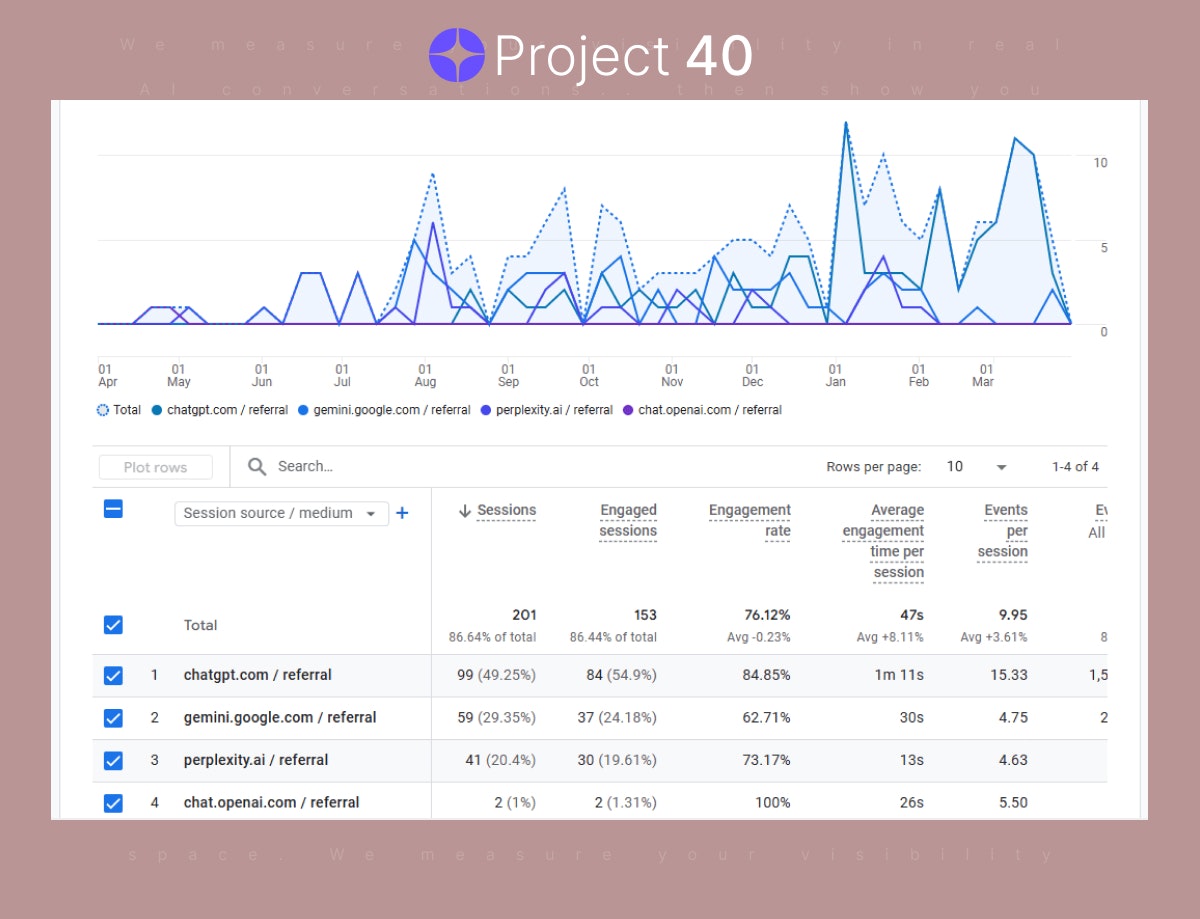Image resolution: width=1200 pixels, height=919 pixels.
Task: Click the chatgpt.com / referral row label
Action: [x=258, y=675]
